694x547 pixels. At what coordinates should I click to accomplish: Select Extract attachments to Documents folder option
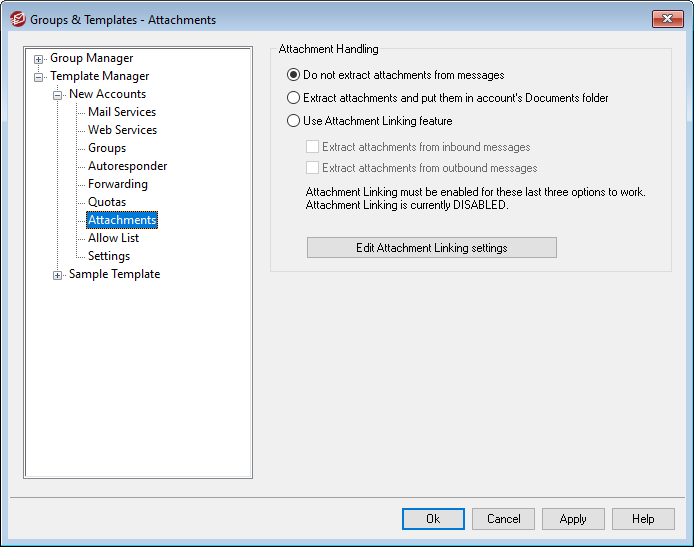pos(293,98)
